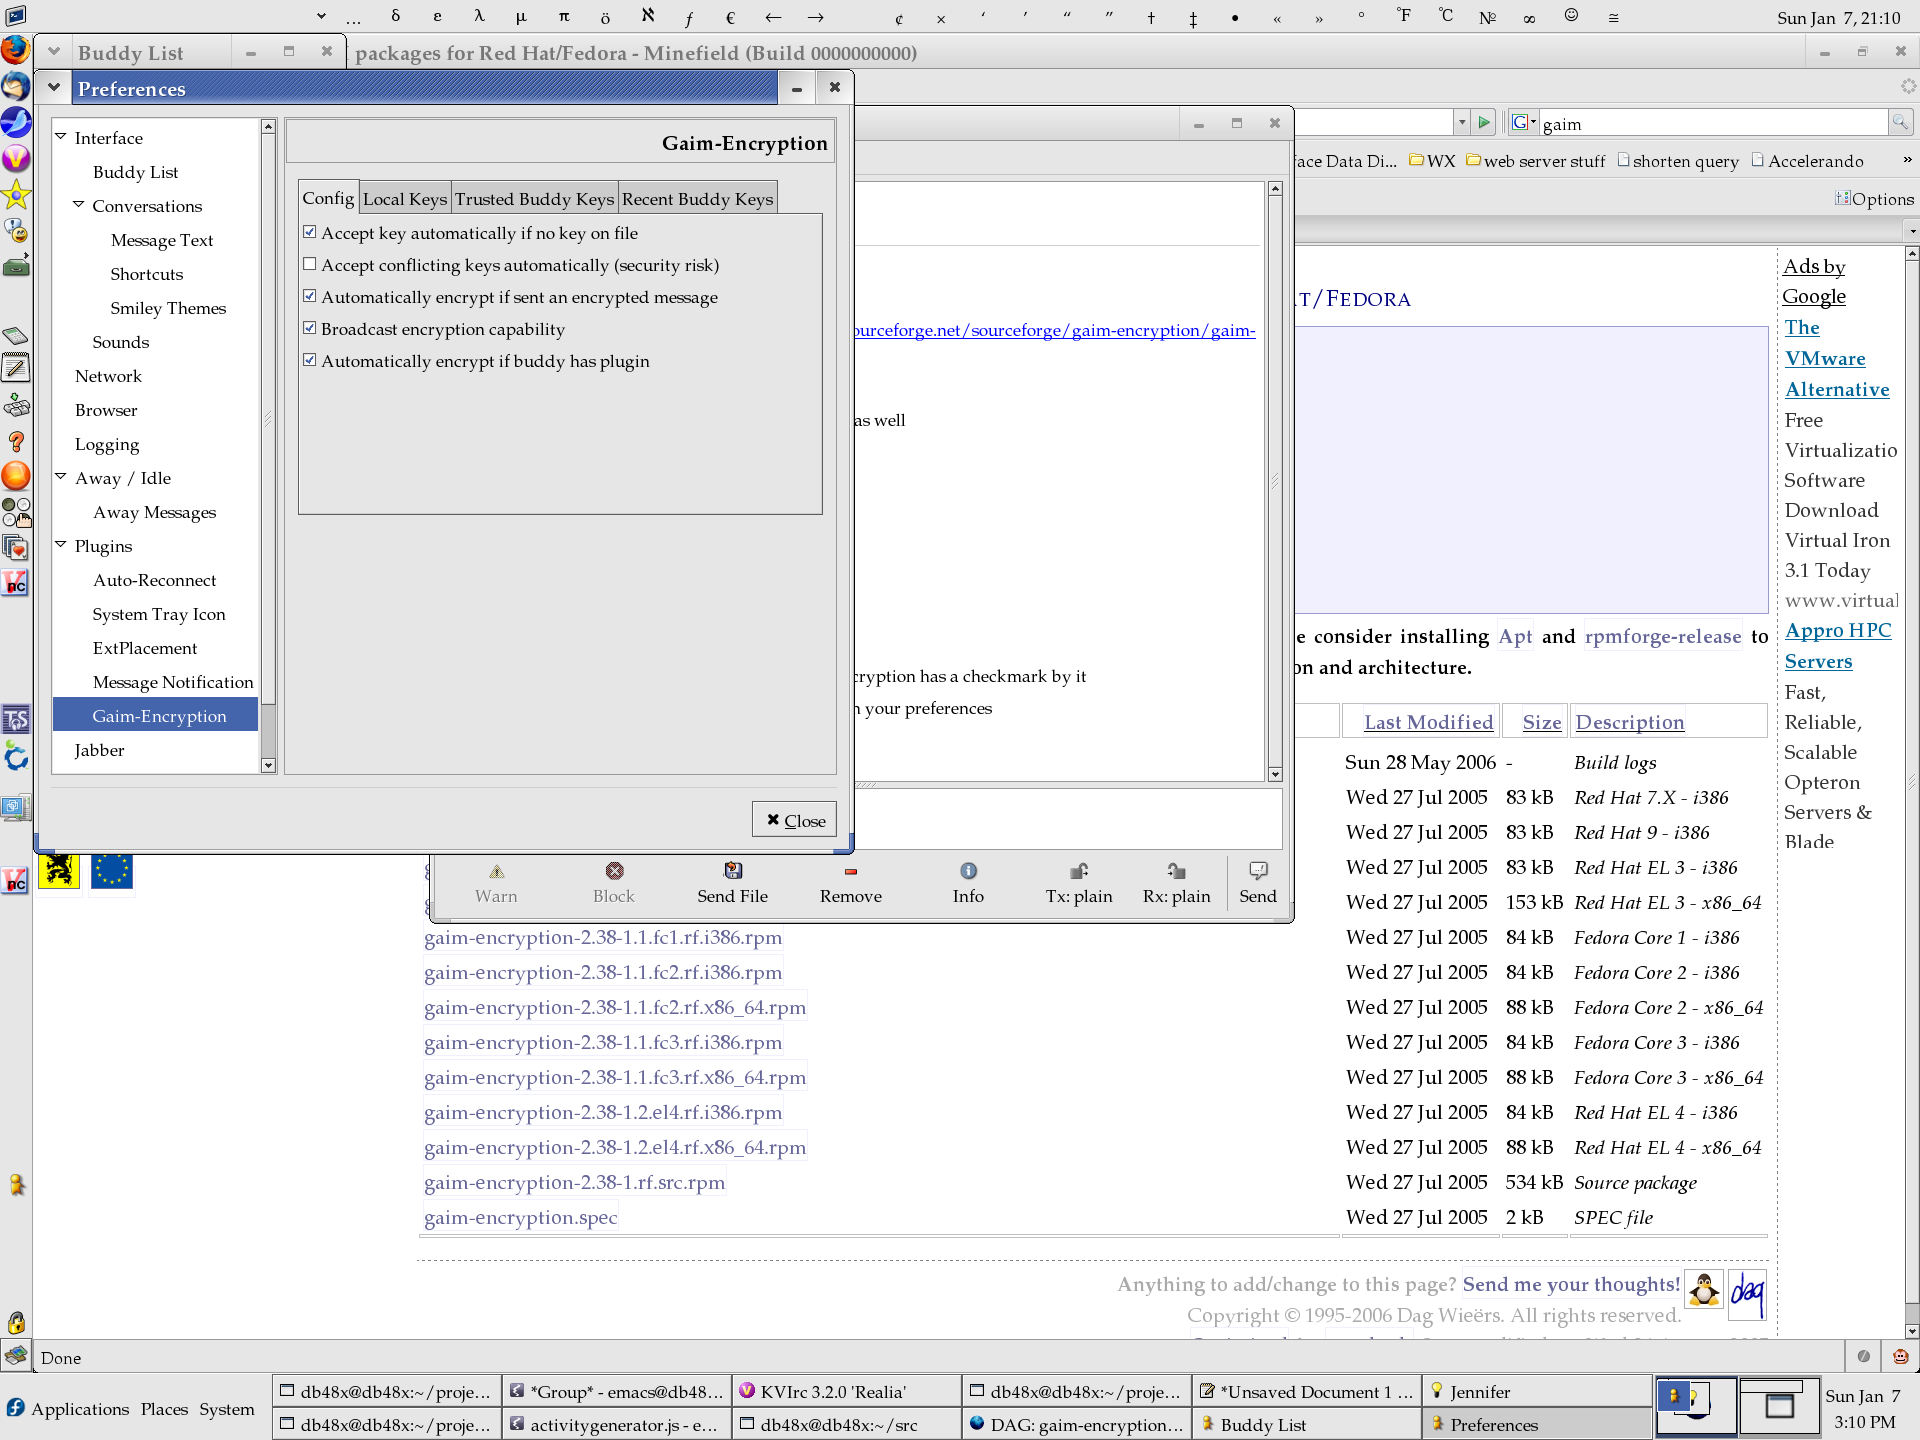Image resolution: width=1920 pixels, height=1440 pixels.
Task: Open the System menu
Action: (x=227, y=1409)
